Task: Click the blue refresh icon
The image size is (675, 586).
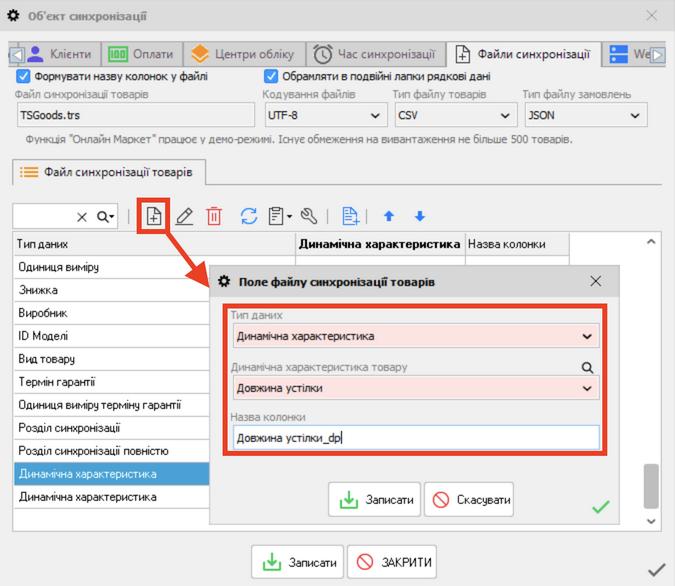Action: (249, 216)
